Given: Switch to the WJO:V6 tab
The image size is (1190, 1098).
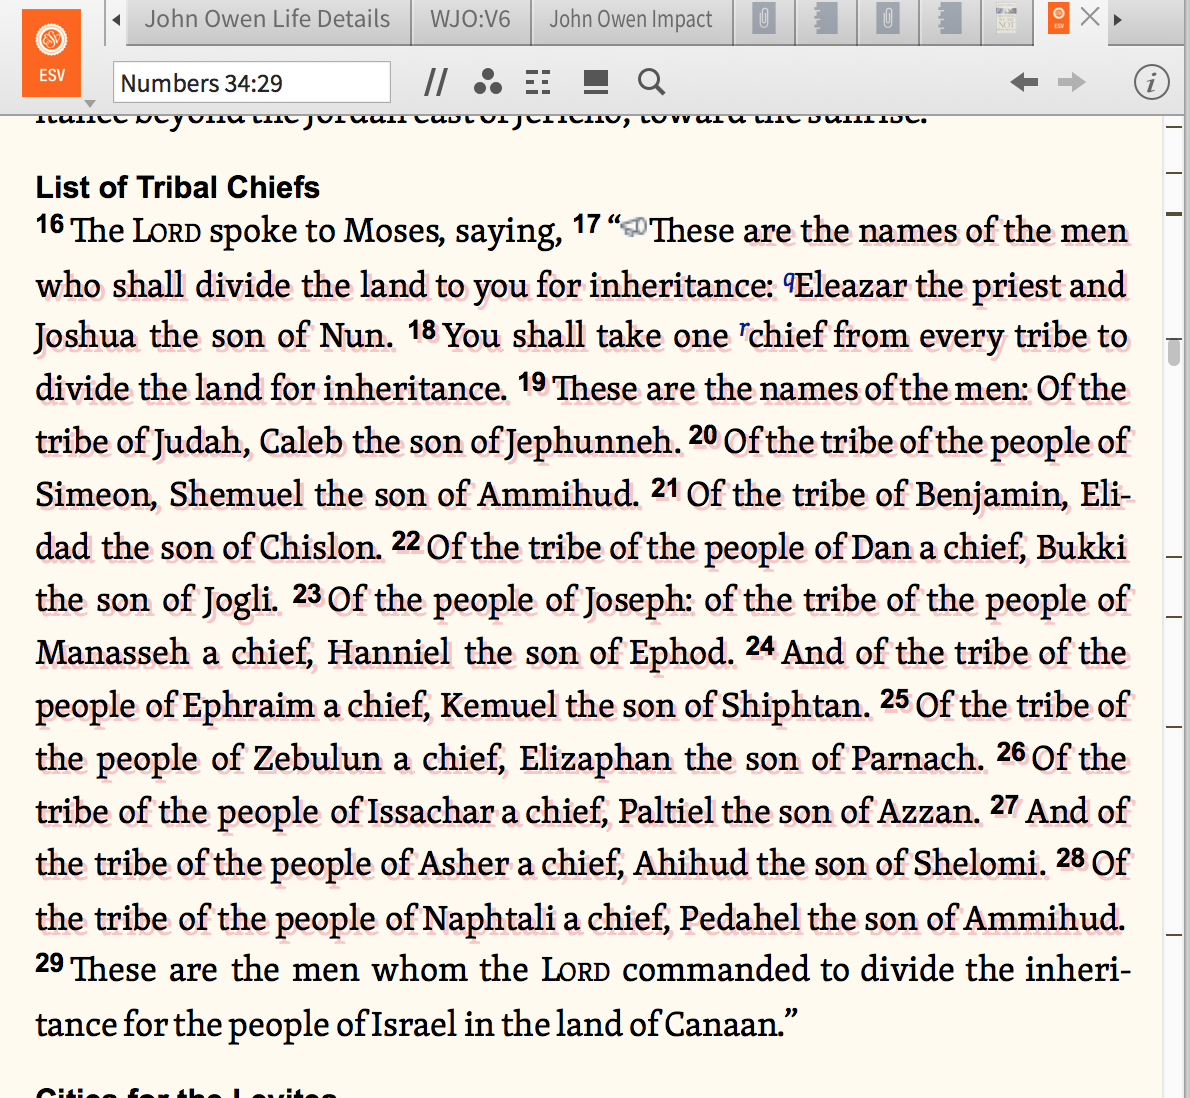Looking at the screenshot, I should (471, 20).
